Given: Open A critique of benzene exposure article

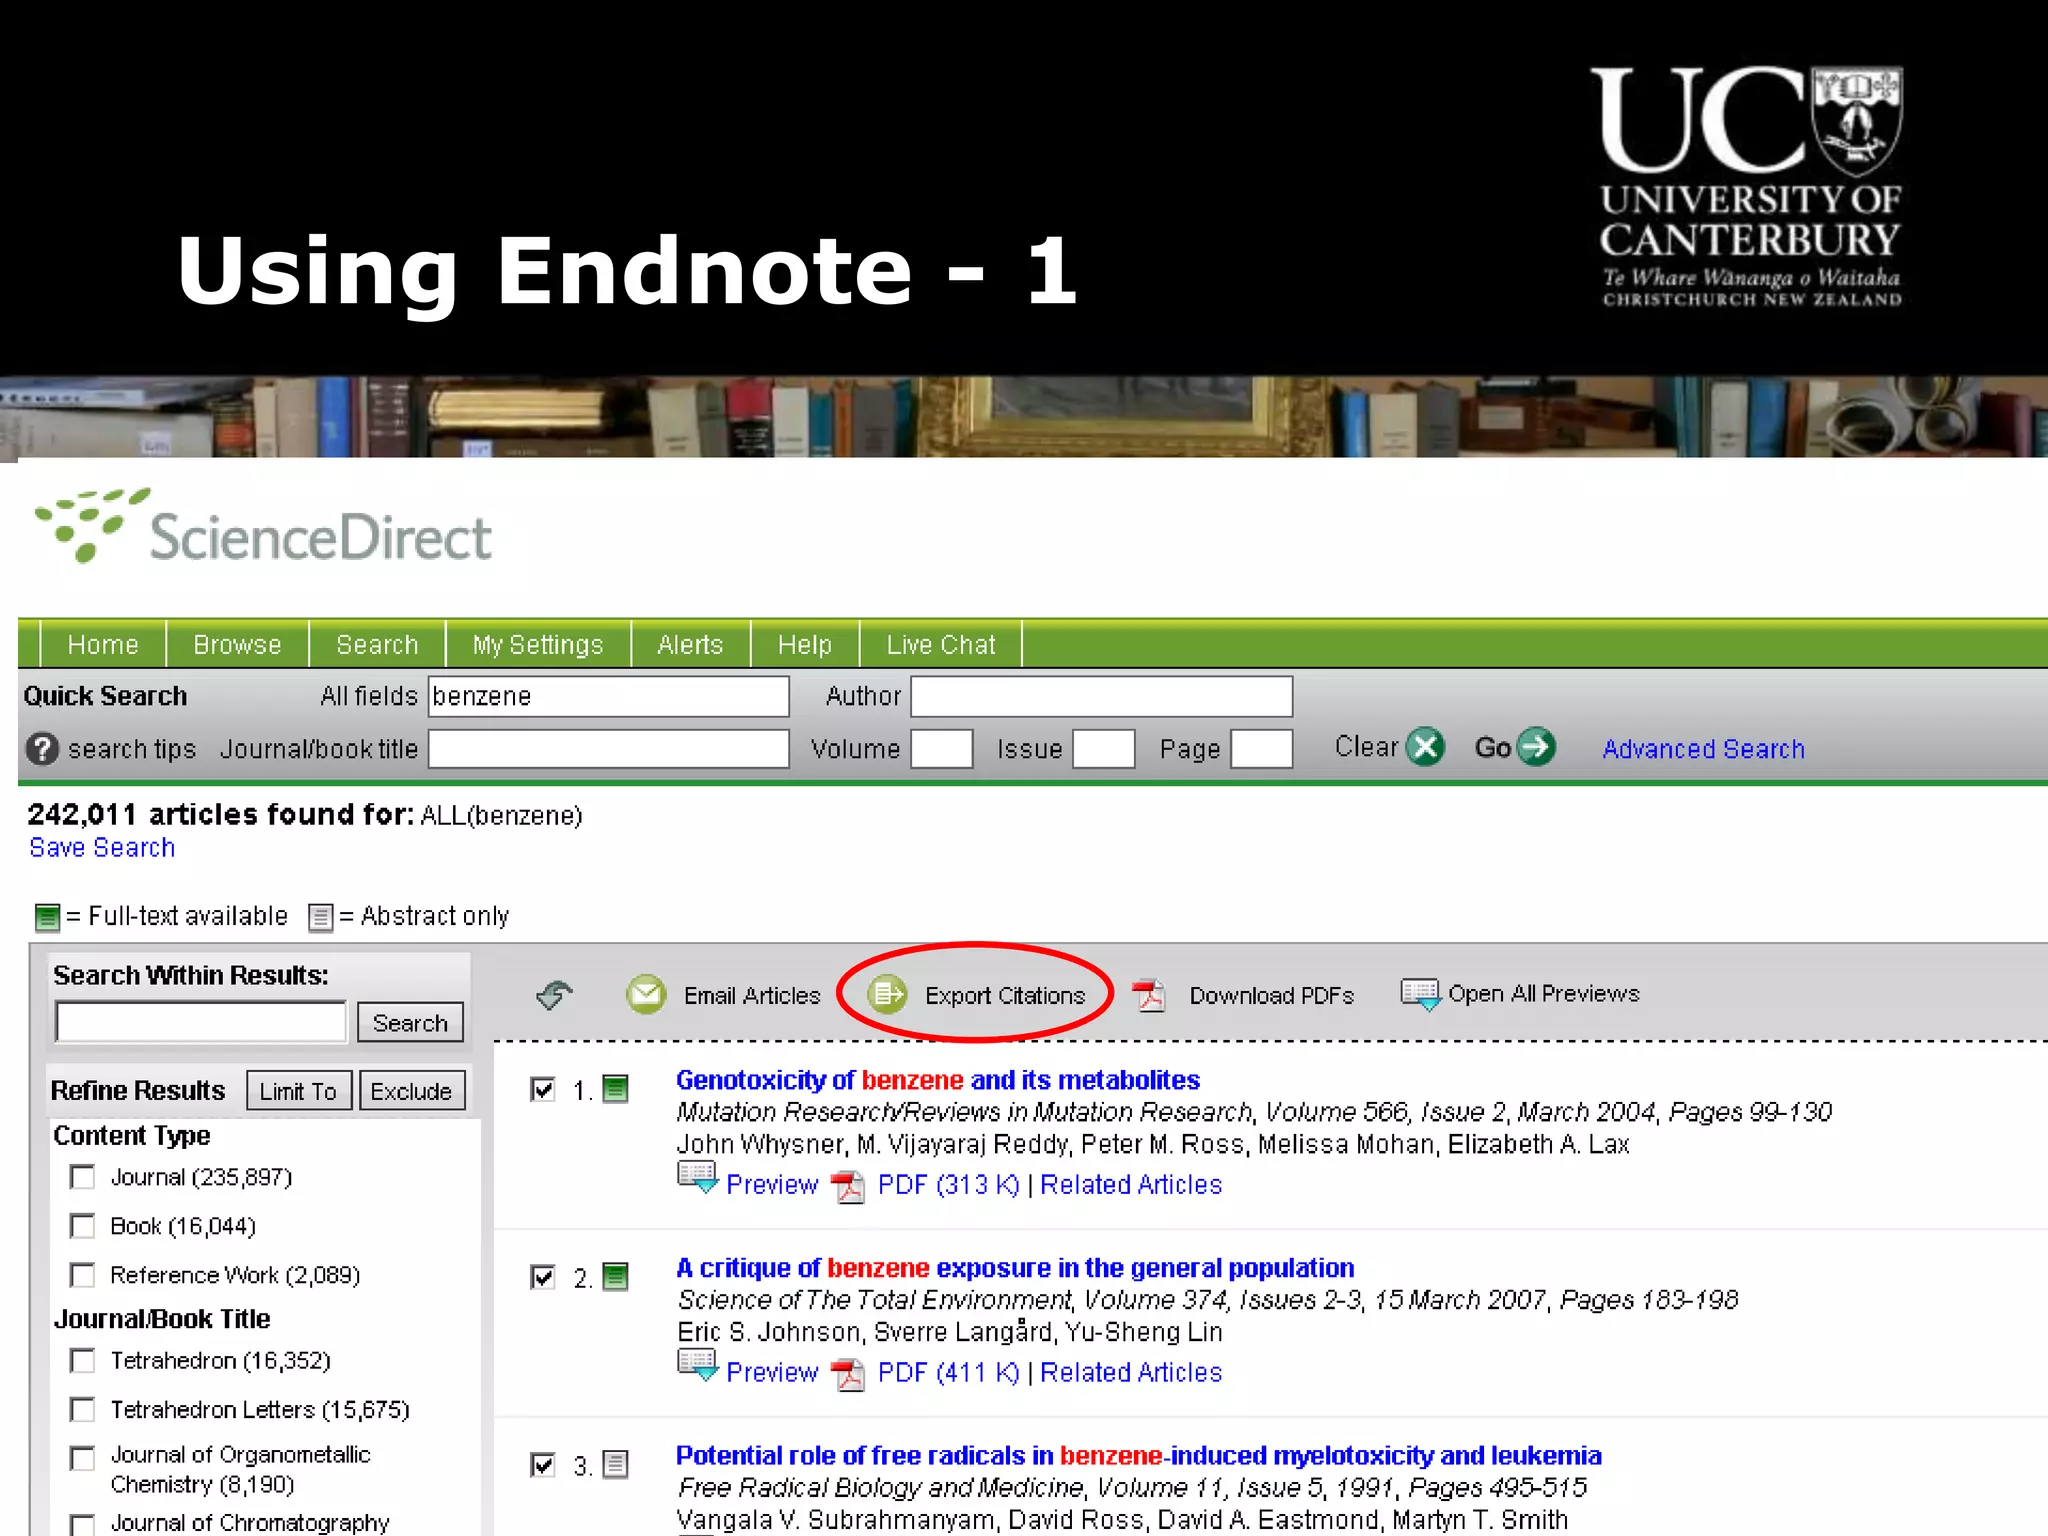Looking at the screenshot, I should 1015,1268.
